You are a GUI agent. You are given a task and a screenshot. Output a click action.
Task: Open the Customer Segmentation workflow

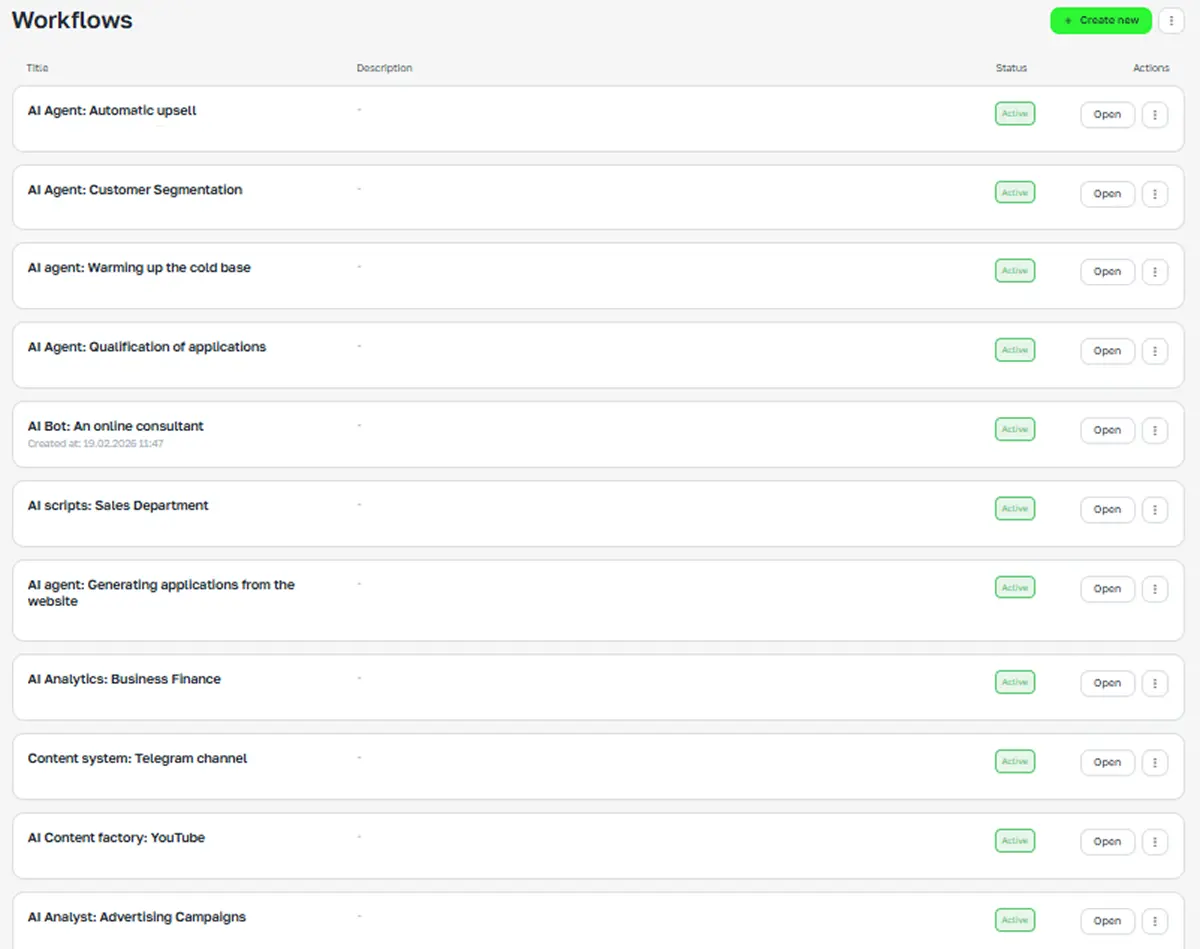(x=1107, y=194)
